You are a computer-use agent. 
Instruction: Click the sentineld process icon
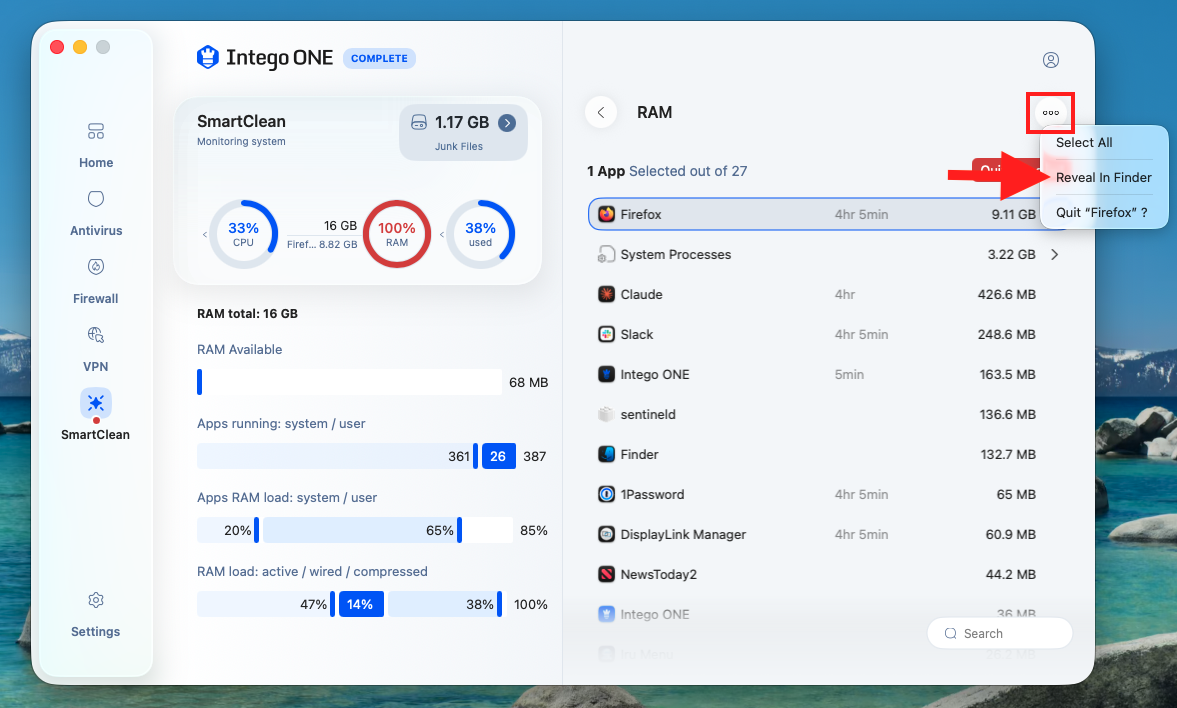point(607,414)
